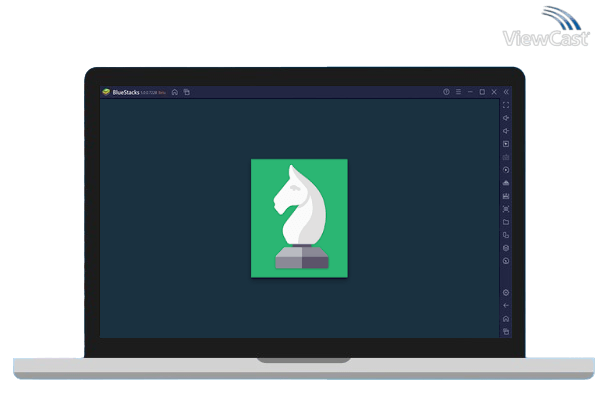Open the Home tab icon in the title bar
The width and height of the screenshot is (602, 414).
pyautogui.click(x=175, y=92)
